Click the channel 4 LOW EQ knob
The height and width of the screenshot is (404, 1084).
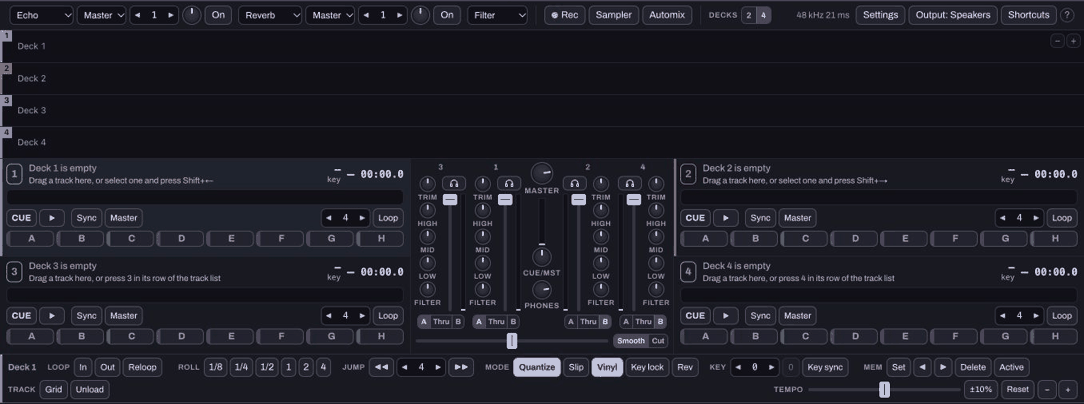[x=656, y=263]
